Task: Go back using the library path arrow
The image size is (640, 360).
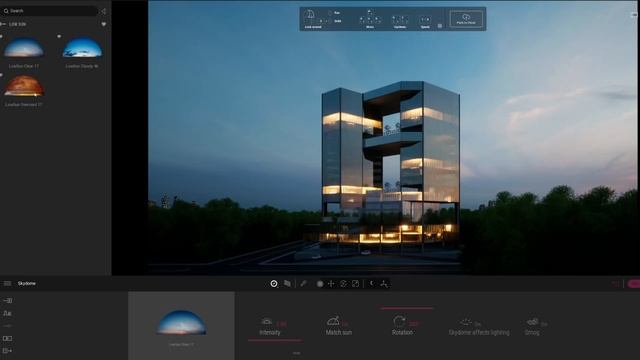Action: [x=3, y=24]
